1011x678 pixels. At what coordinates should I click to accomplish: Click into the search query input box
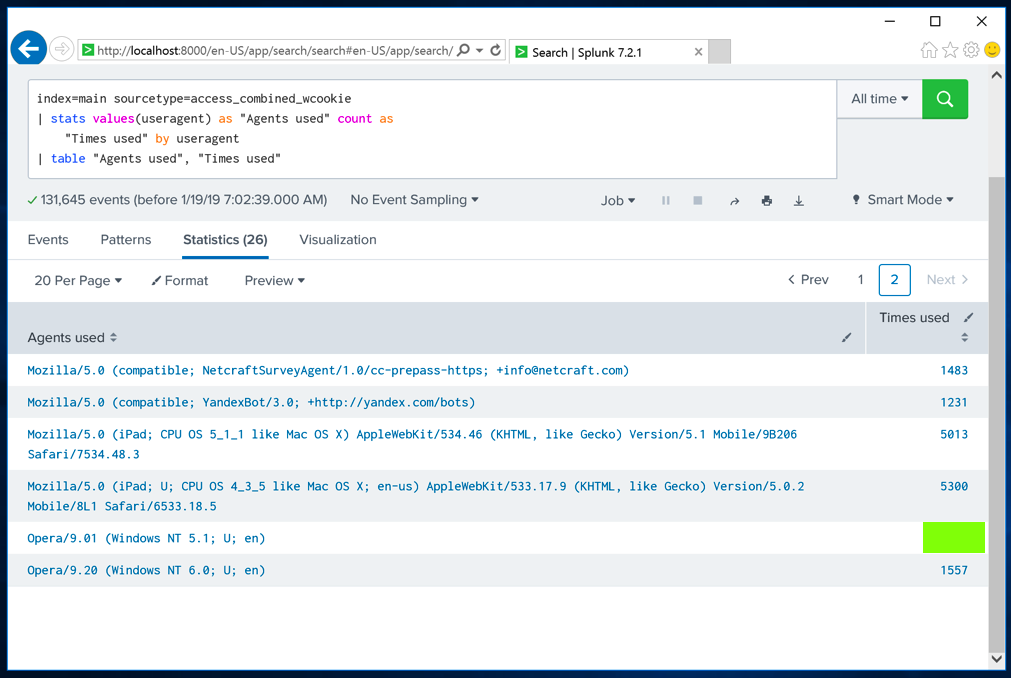(430, 128)
